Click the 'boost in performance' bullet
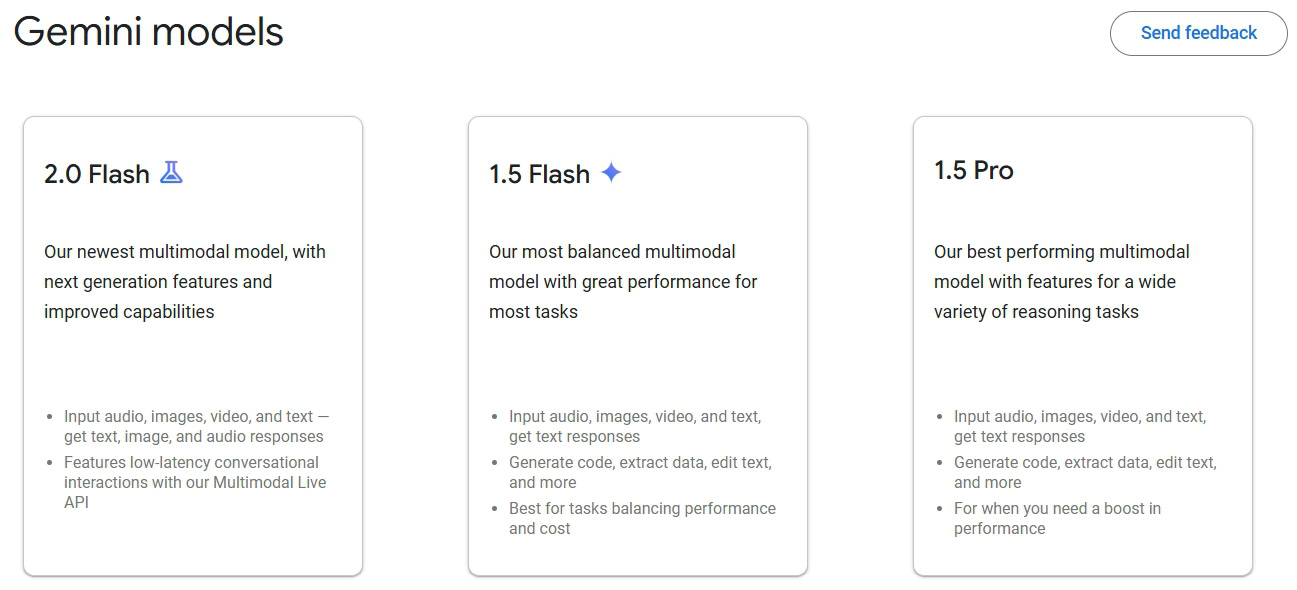This screenshot has height=590, width=1297. click(x=1057, y=518)
